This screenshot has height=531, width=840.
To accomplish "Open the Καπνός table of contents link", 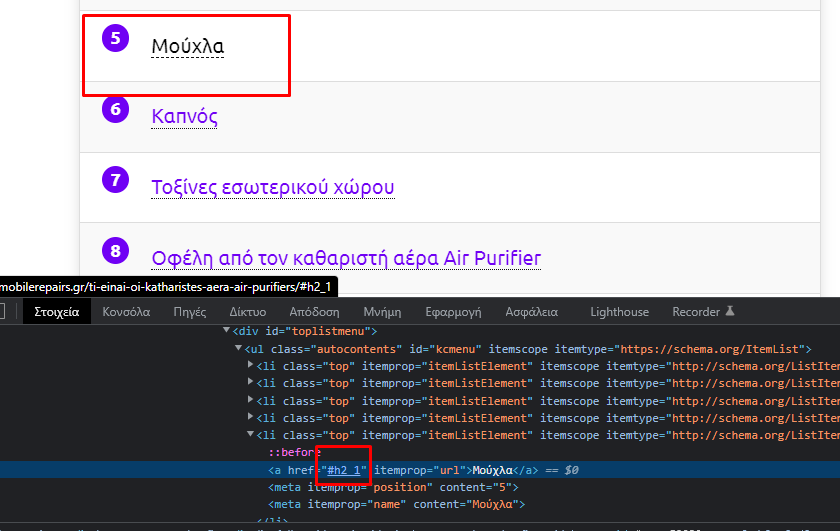I will 184,116.
